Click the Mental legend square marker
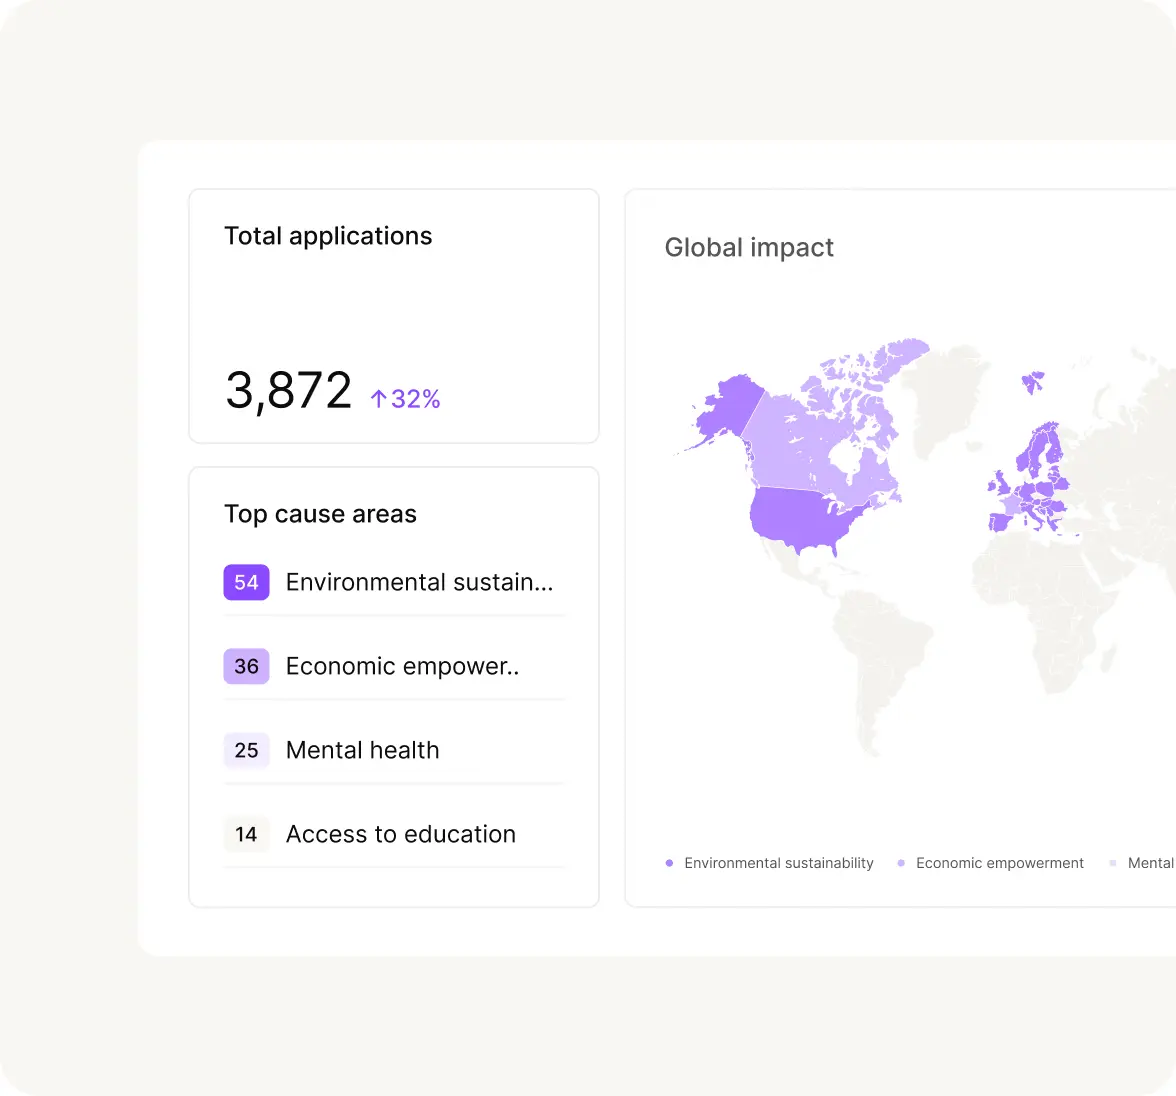Viewport: 1176px width, 1096px height. pyautogui.click(x=1113, y=863)
